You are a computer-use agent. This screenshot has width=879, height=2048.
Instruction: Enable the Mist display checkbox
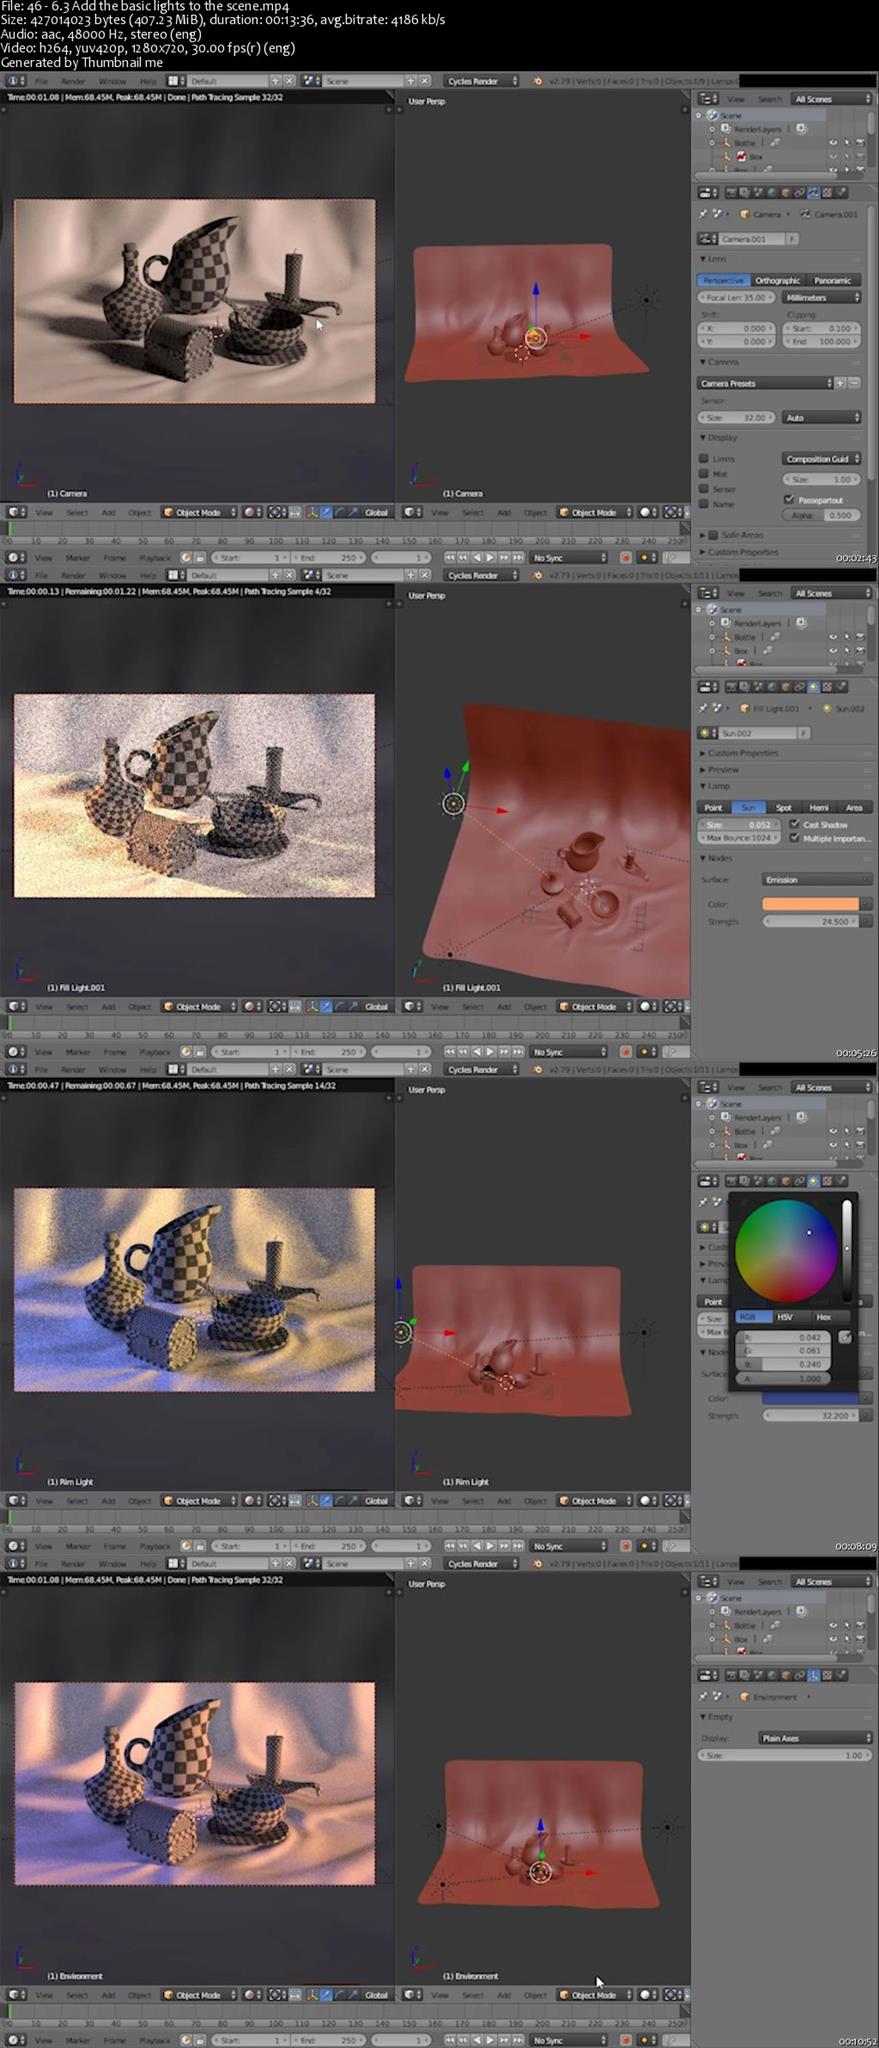pos(704,473)
